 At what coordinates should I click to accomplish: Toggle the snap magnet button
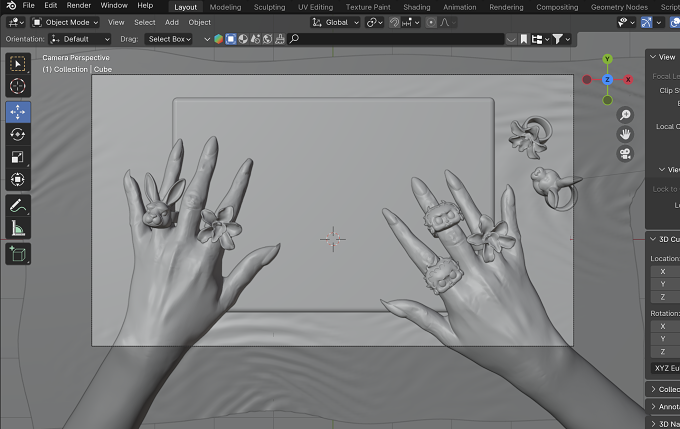click(394, 23)
